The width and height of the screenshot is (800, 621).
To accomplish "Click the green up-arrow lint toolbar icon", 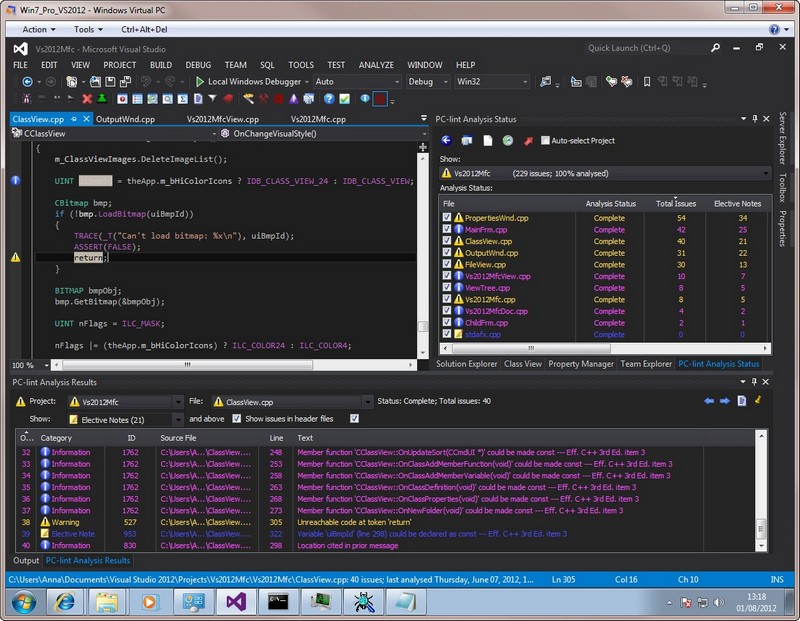I will tap(102, 98).
